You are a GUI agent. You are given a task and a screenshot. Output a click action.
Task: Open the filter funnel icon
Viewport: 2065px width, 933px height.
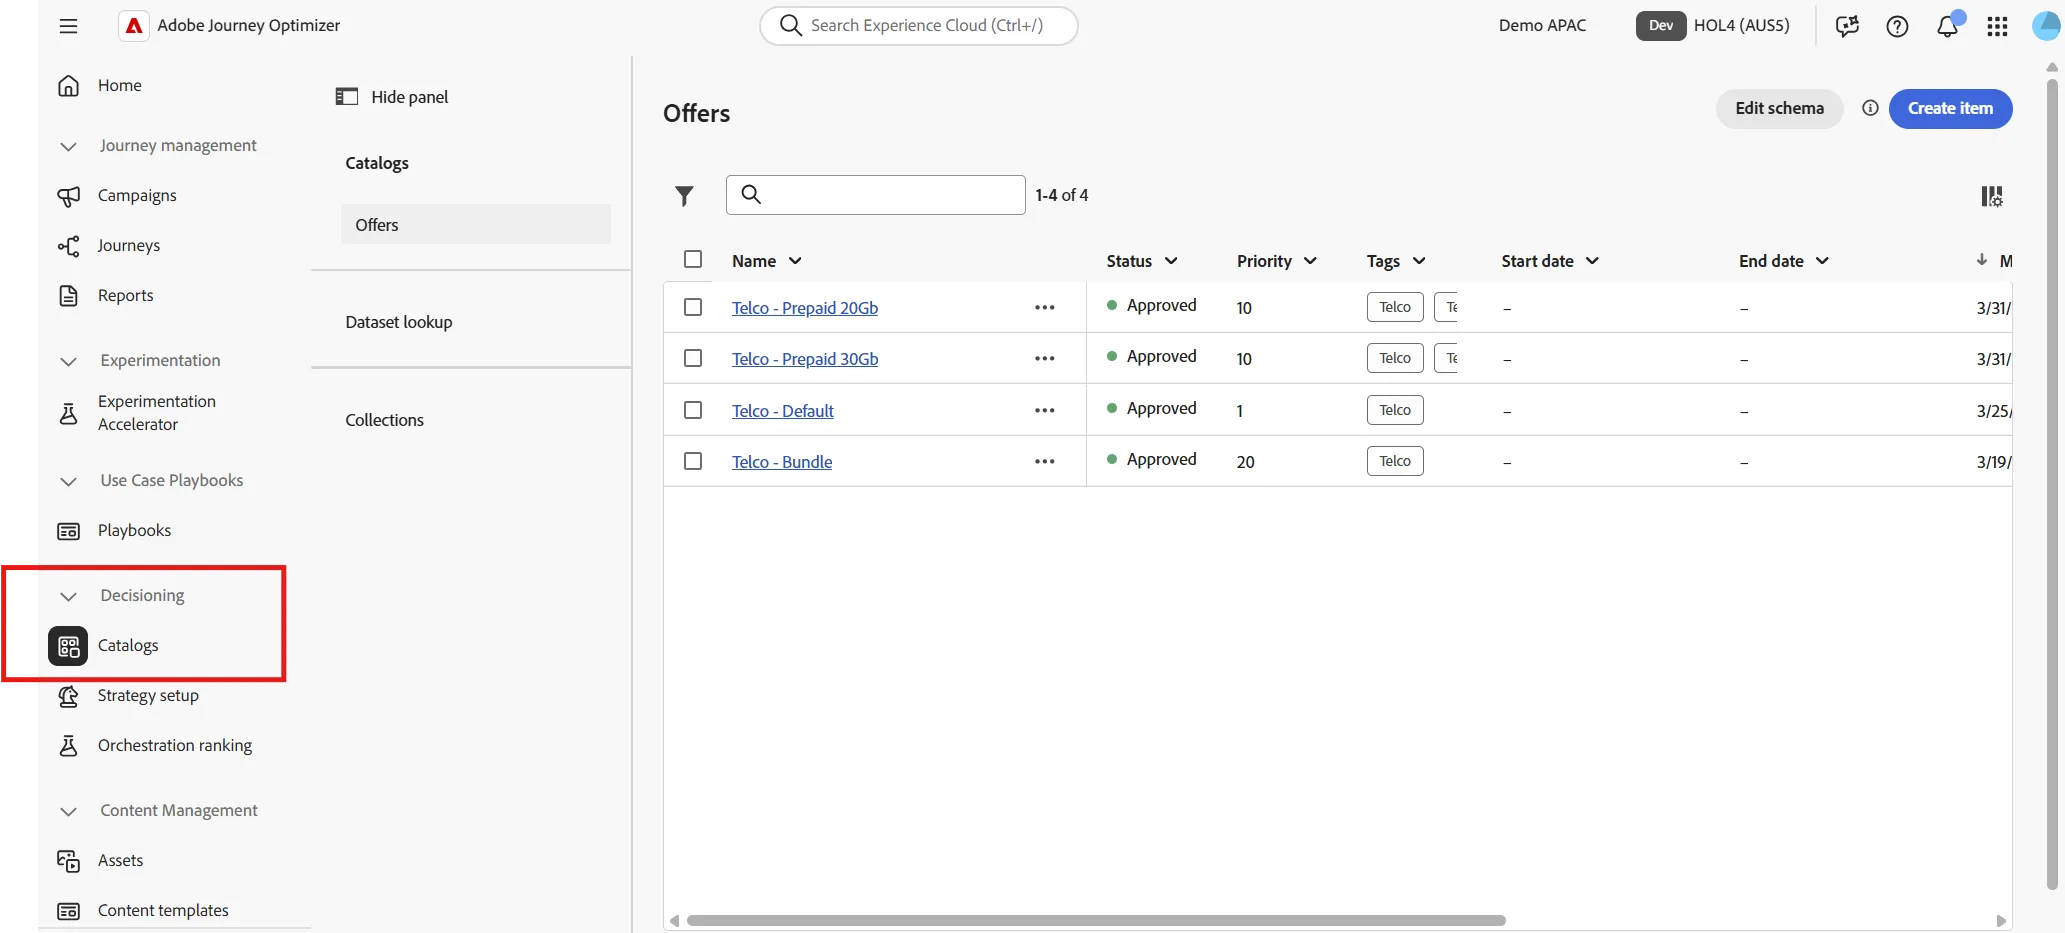(684, 196)
